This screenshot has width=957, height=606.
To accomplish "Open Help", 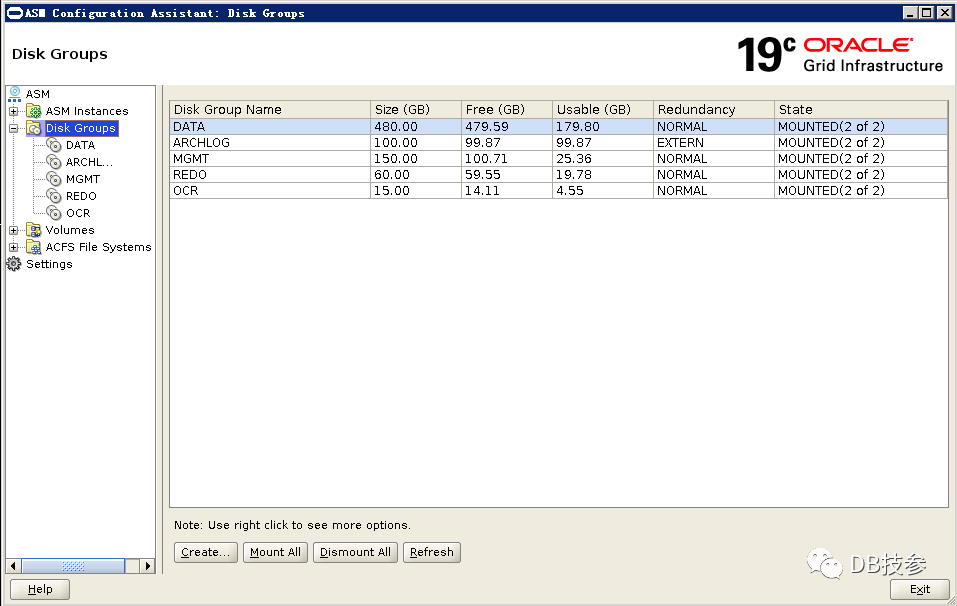I will tap(40, 590).
